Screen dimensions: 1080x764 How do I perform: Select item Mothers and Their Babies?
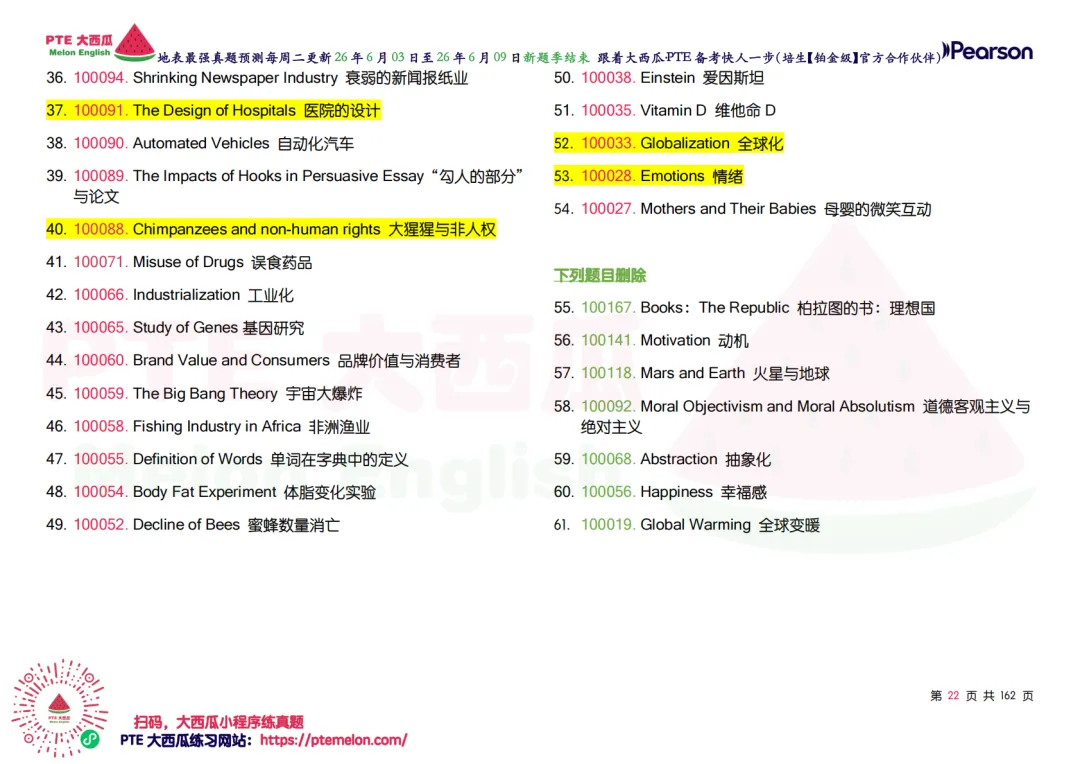click(x=742, y=209)
